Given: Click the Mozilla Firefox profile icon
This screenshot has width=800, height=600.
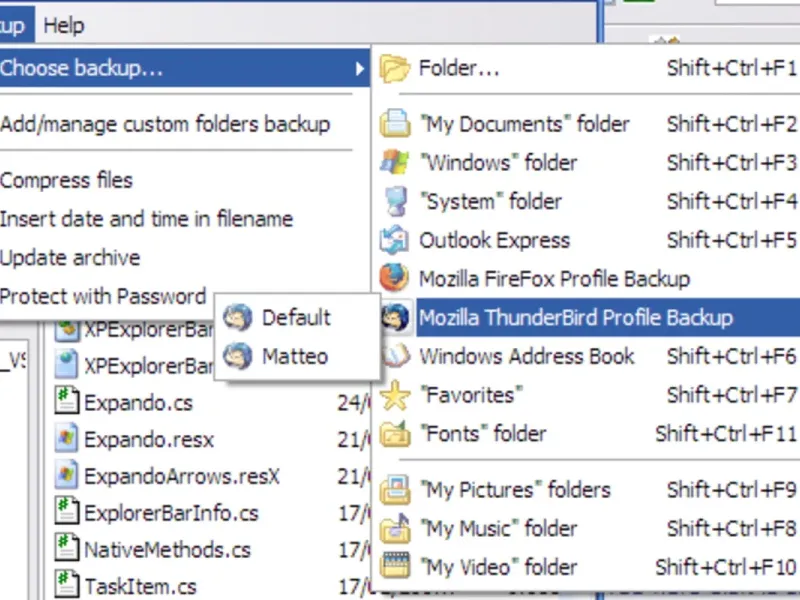Looking at the screenshot, I should point(396,279).
